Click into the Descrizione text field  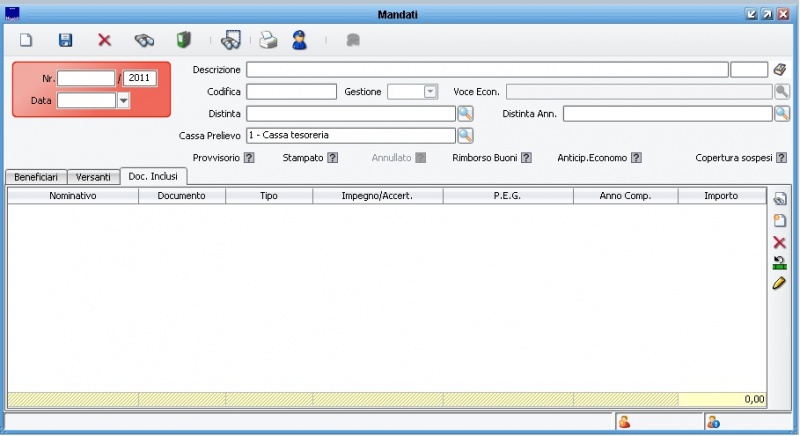pyautogui.click(x=487, y=70)
